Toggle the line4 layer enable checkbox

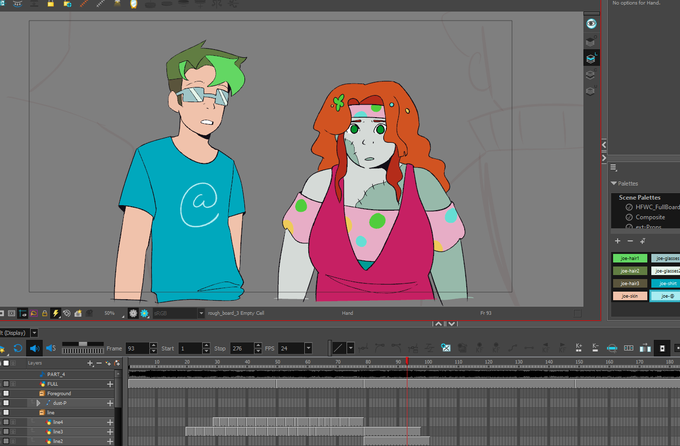click(x=6, y=422)
